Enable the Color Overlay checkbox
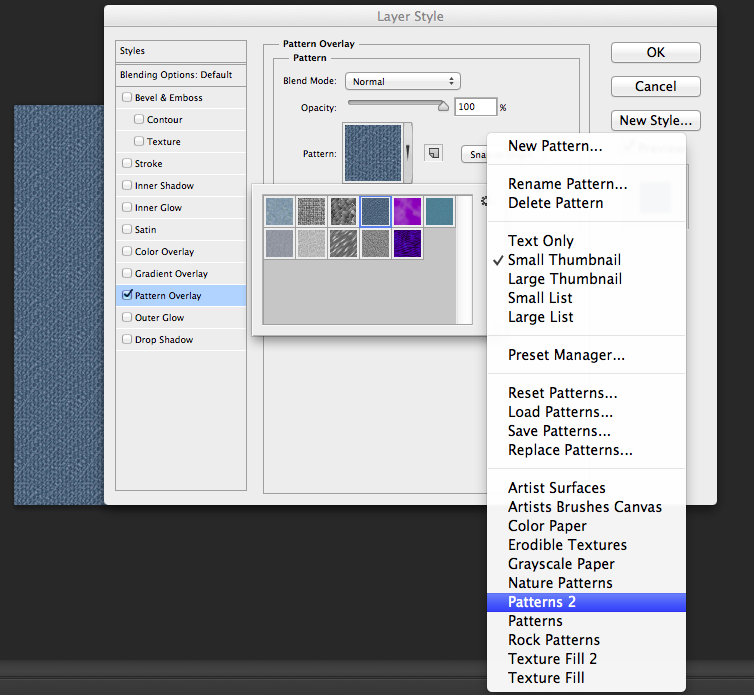Viewport: 754px width, 695px height. pyautogui.click(x=127, y=251)
